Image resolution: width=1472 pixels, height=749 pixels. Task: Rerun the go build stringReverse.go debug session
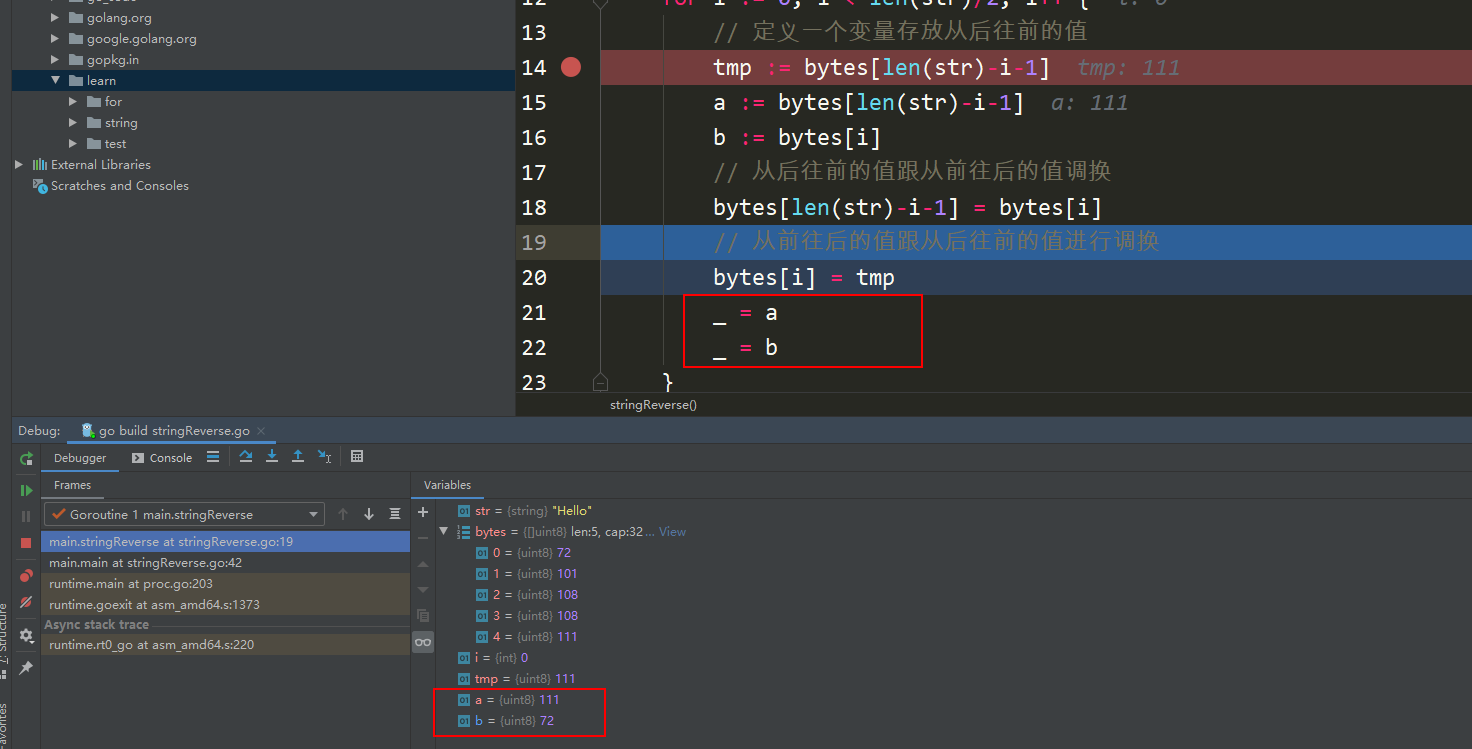[x=27, y=458]
